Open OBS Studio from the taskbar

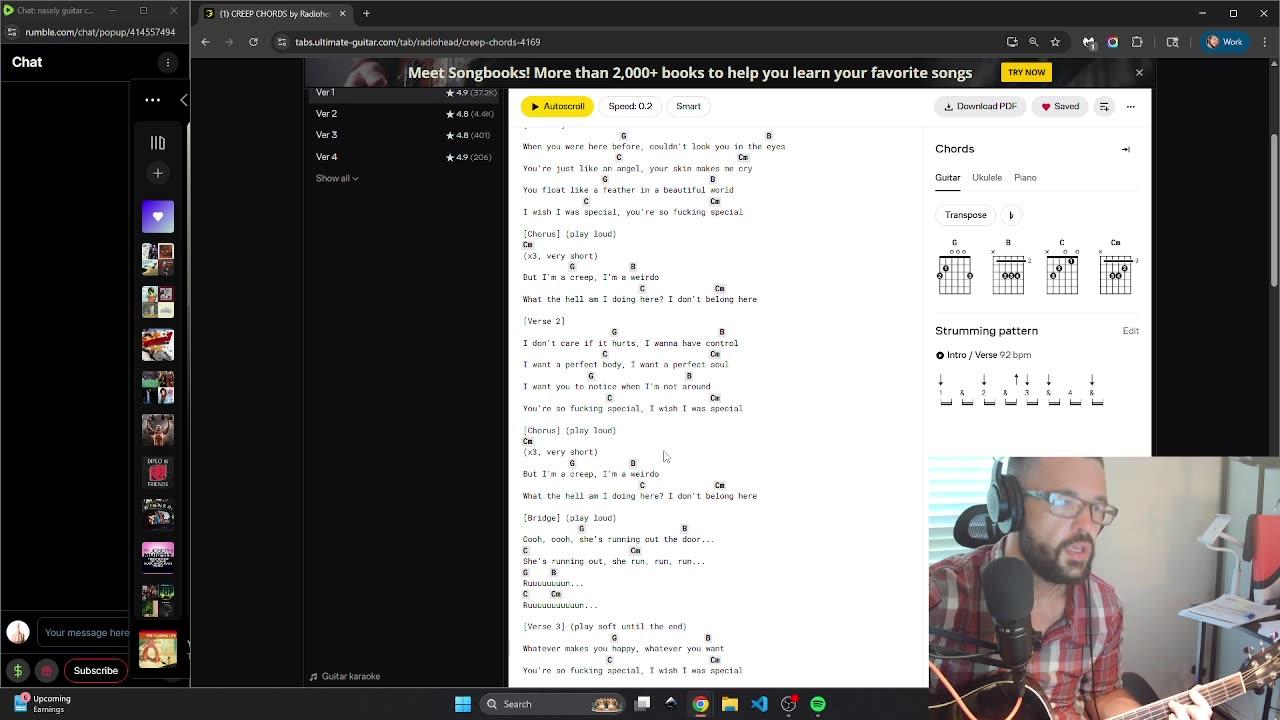(x=789, y=704)
